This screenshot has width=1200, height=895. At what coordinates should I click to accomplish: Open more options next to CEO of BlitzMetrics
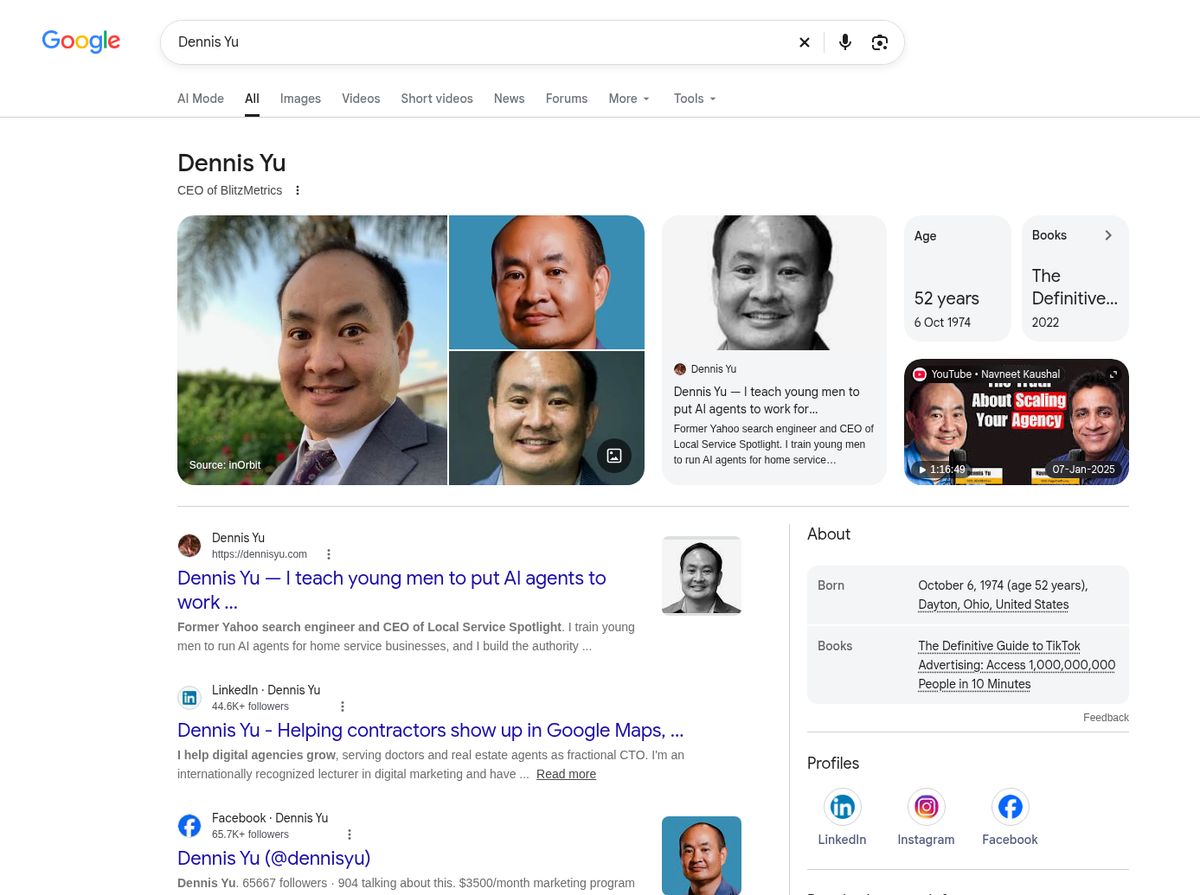click(x=297, y=190)
